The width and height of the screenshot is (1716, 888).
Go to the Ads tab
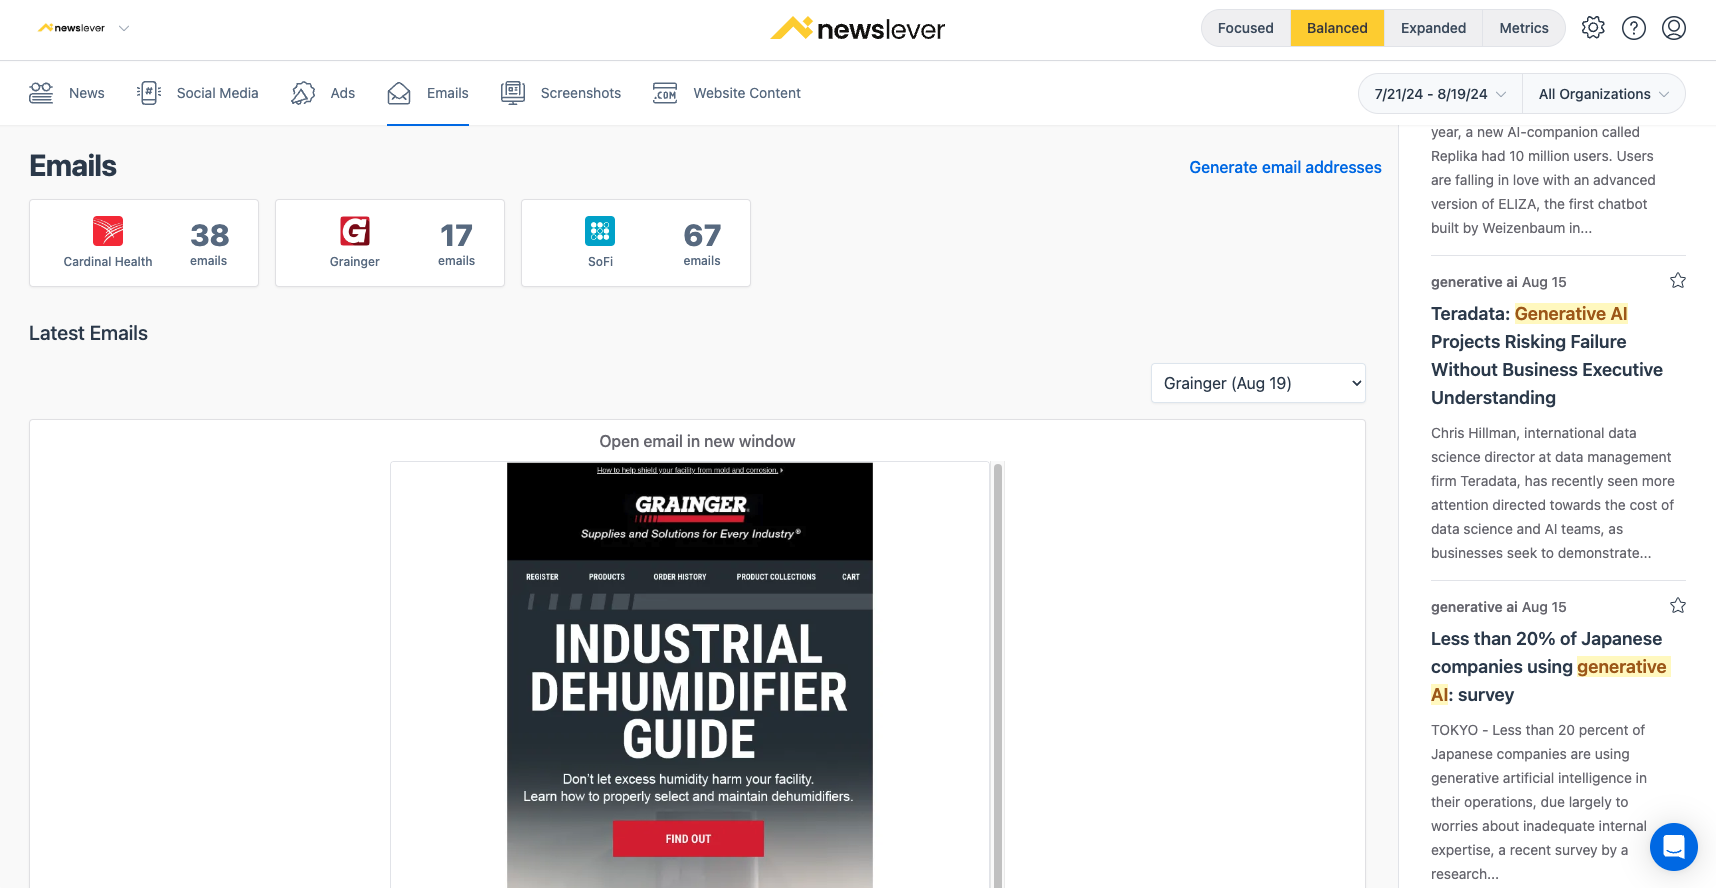click(x=323, y=93)
